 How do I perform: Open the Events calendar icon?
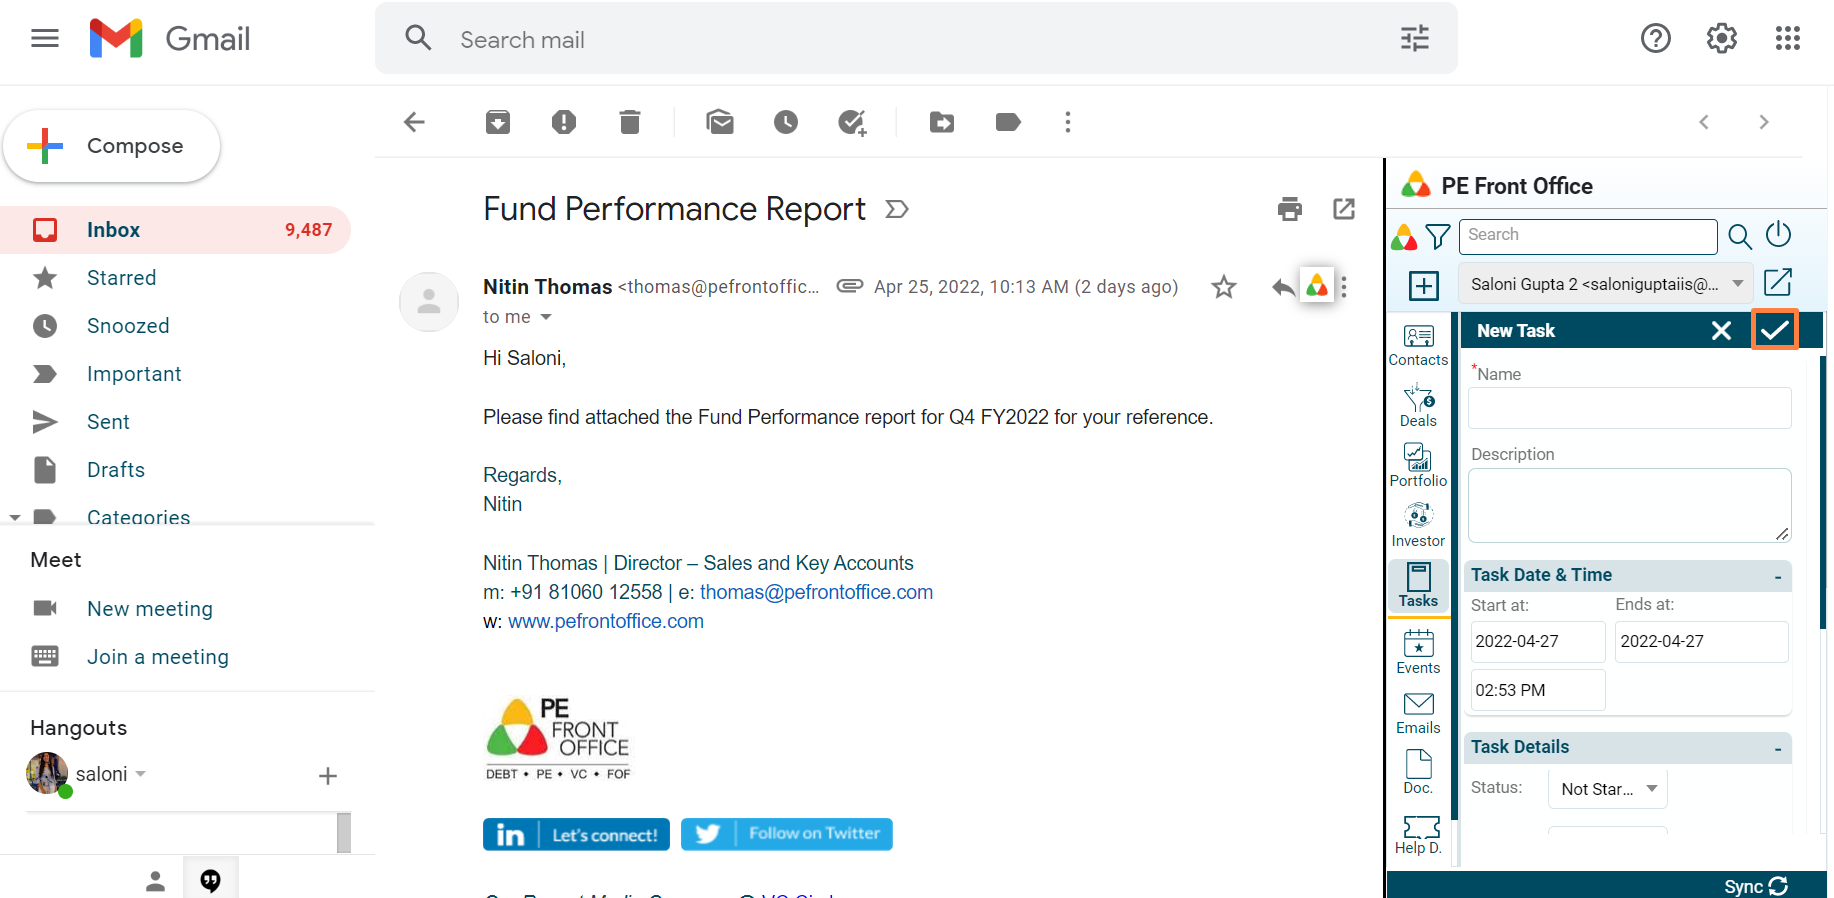click(x=1418, y=652)
